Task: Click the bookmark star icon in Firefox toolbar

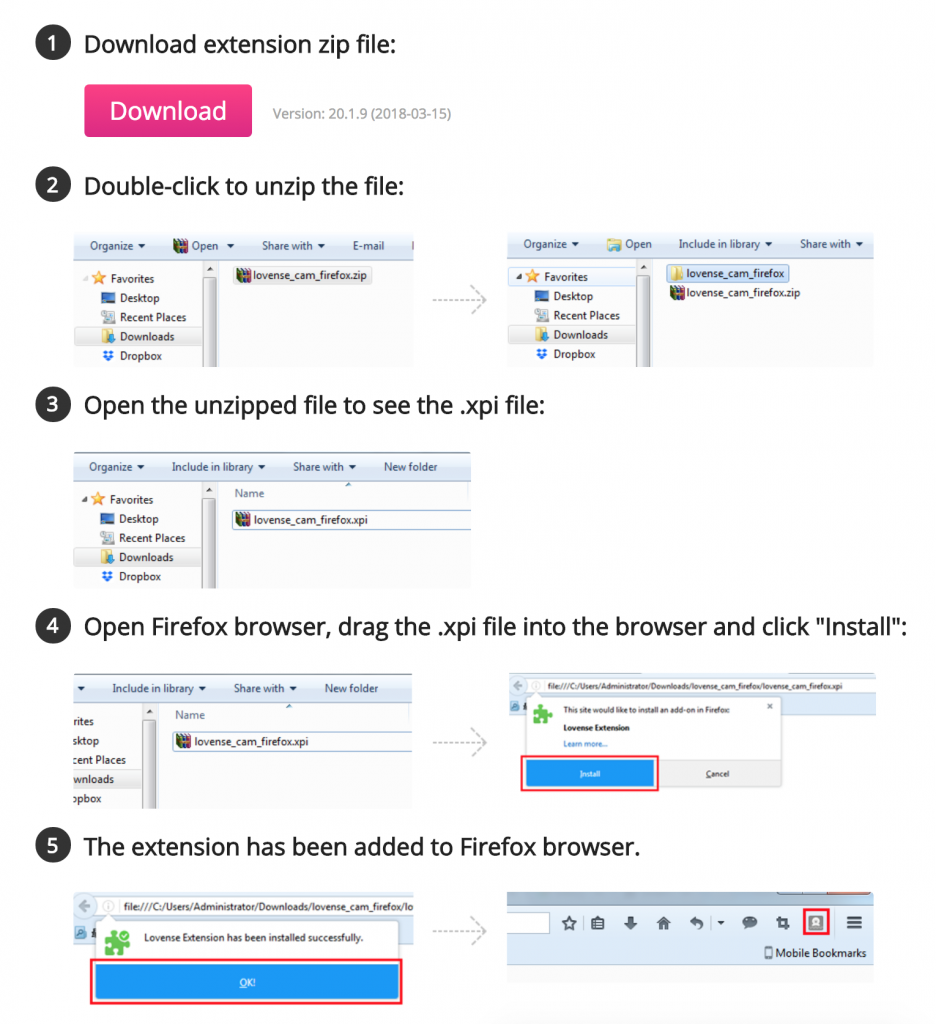Action: (569, 923)
